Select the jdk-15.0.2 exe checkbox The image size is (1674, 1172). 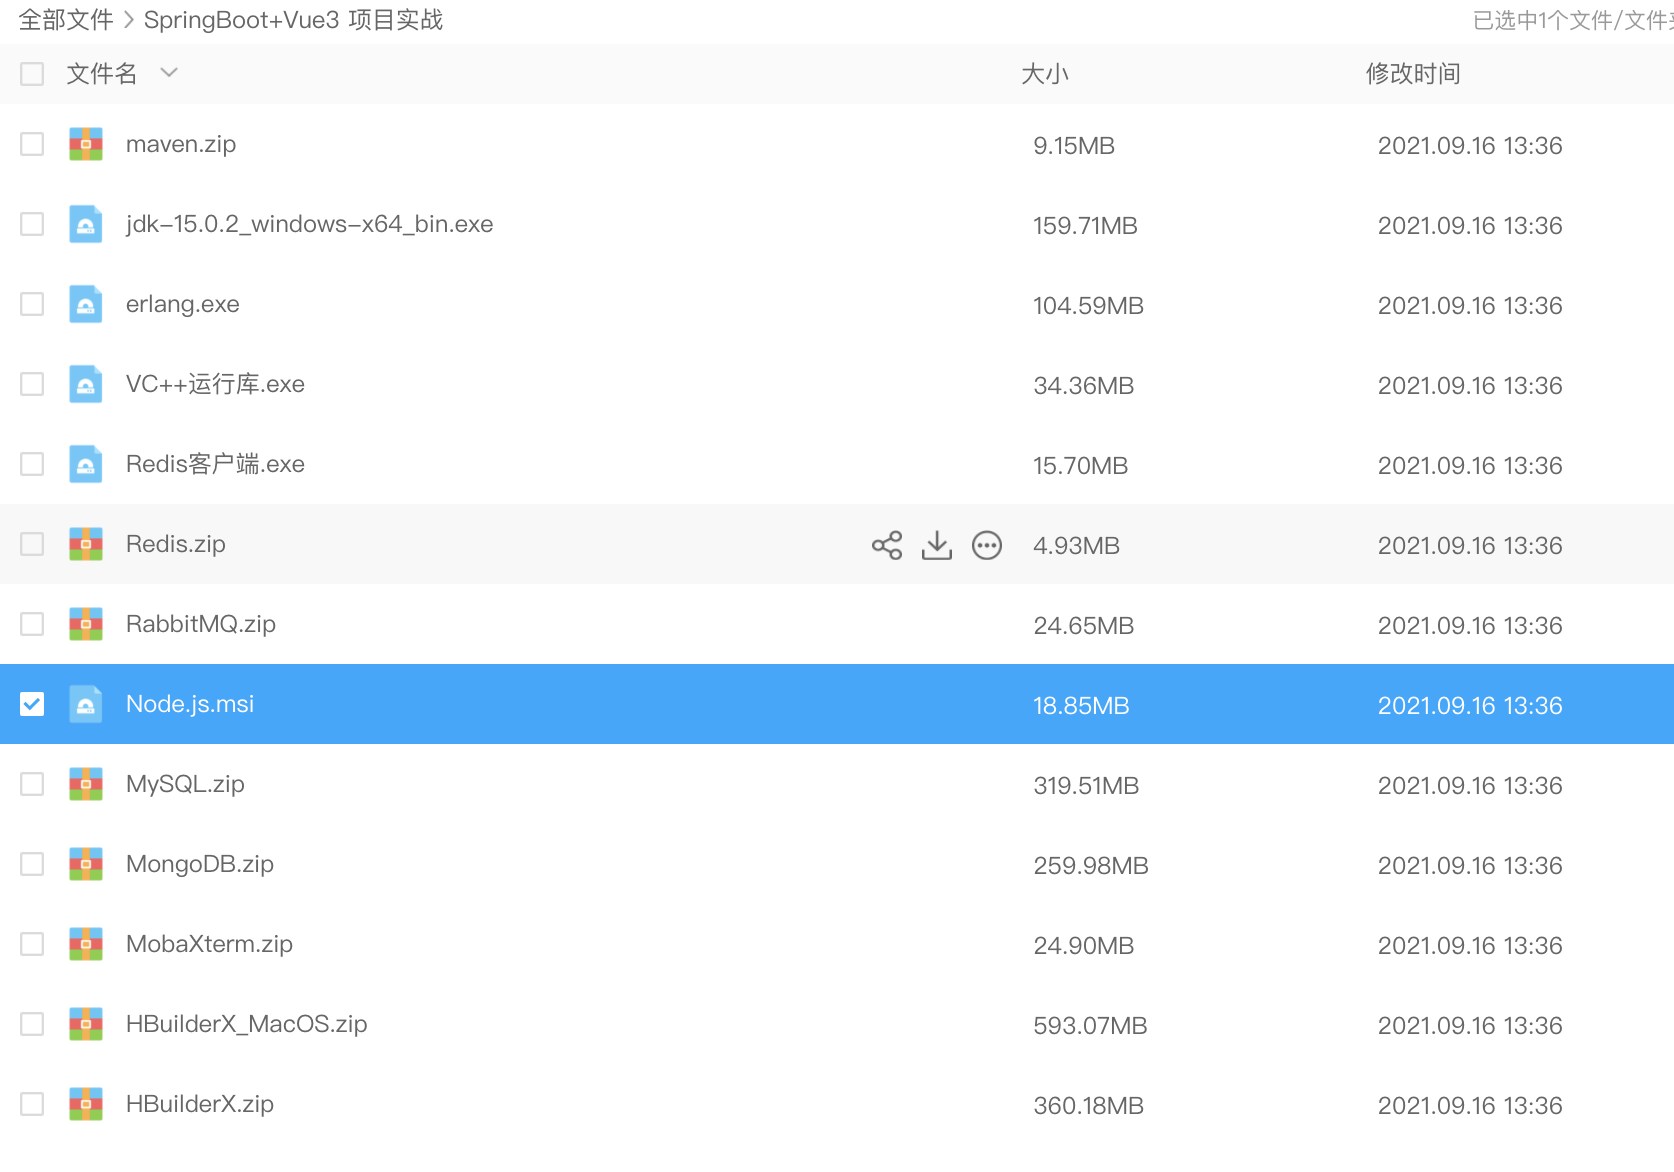click(x=32, y=224)
